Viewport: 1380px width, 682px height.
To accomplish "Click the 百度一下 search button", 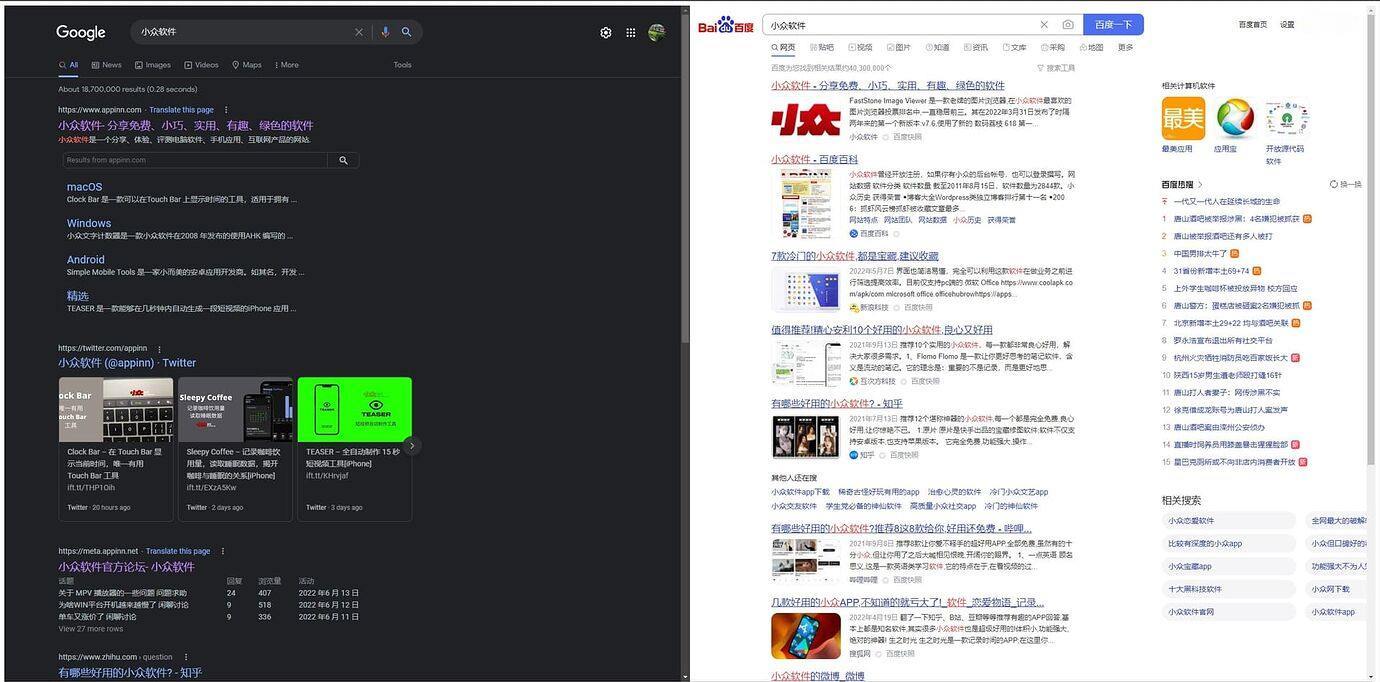I will pos(1113,25).
